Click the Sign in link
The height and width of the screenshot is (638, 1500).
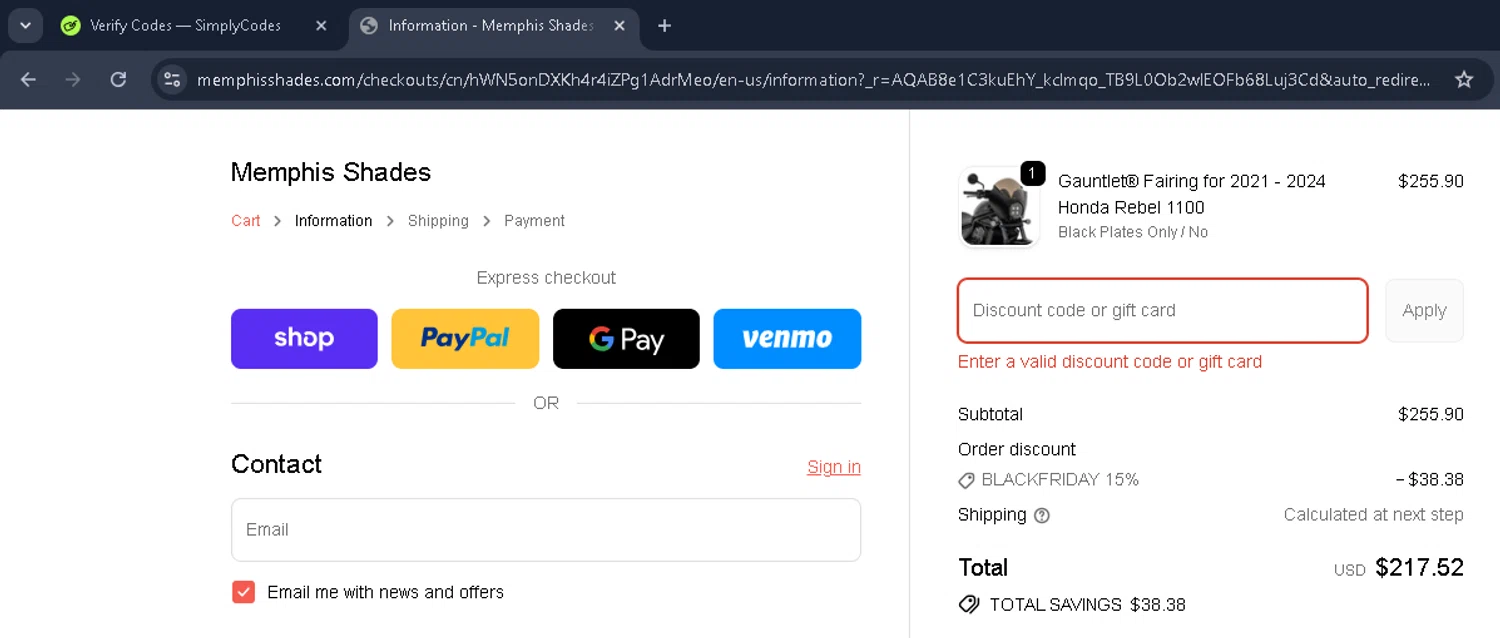point(834,467)
